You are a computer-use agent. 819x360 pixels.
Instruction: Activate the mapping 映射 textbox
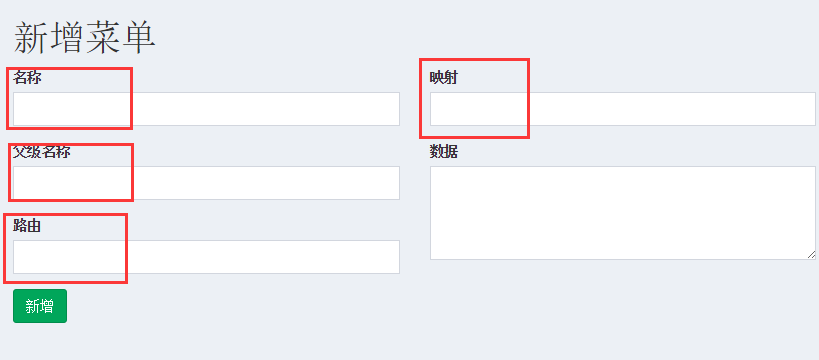(x=623, y=109)
